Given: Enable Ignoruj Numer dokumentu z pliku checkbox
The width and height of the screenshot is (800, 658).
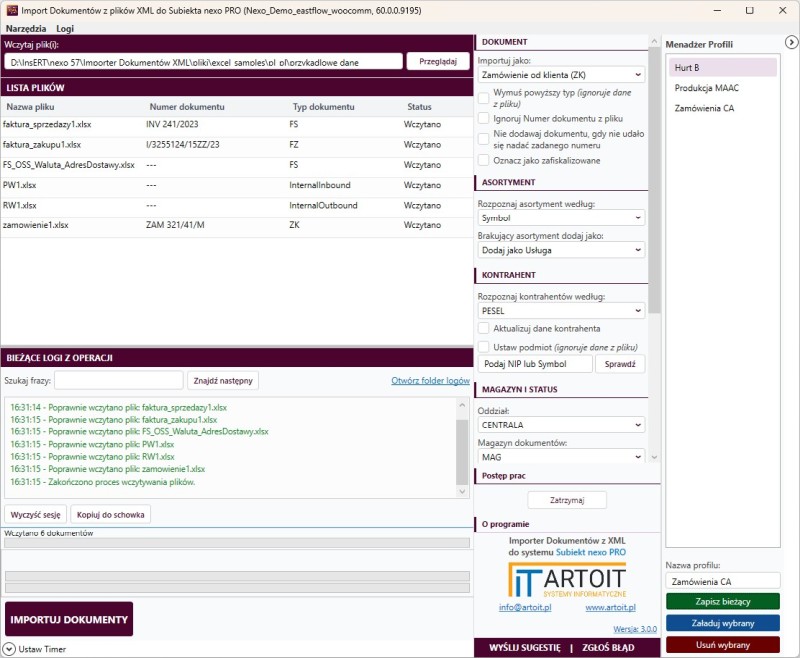Looking at the screenshot, I should [483, 118].
